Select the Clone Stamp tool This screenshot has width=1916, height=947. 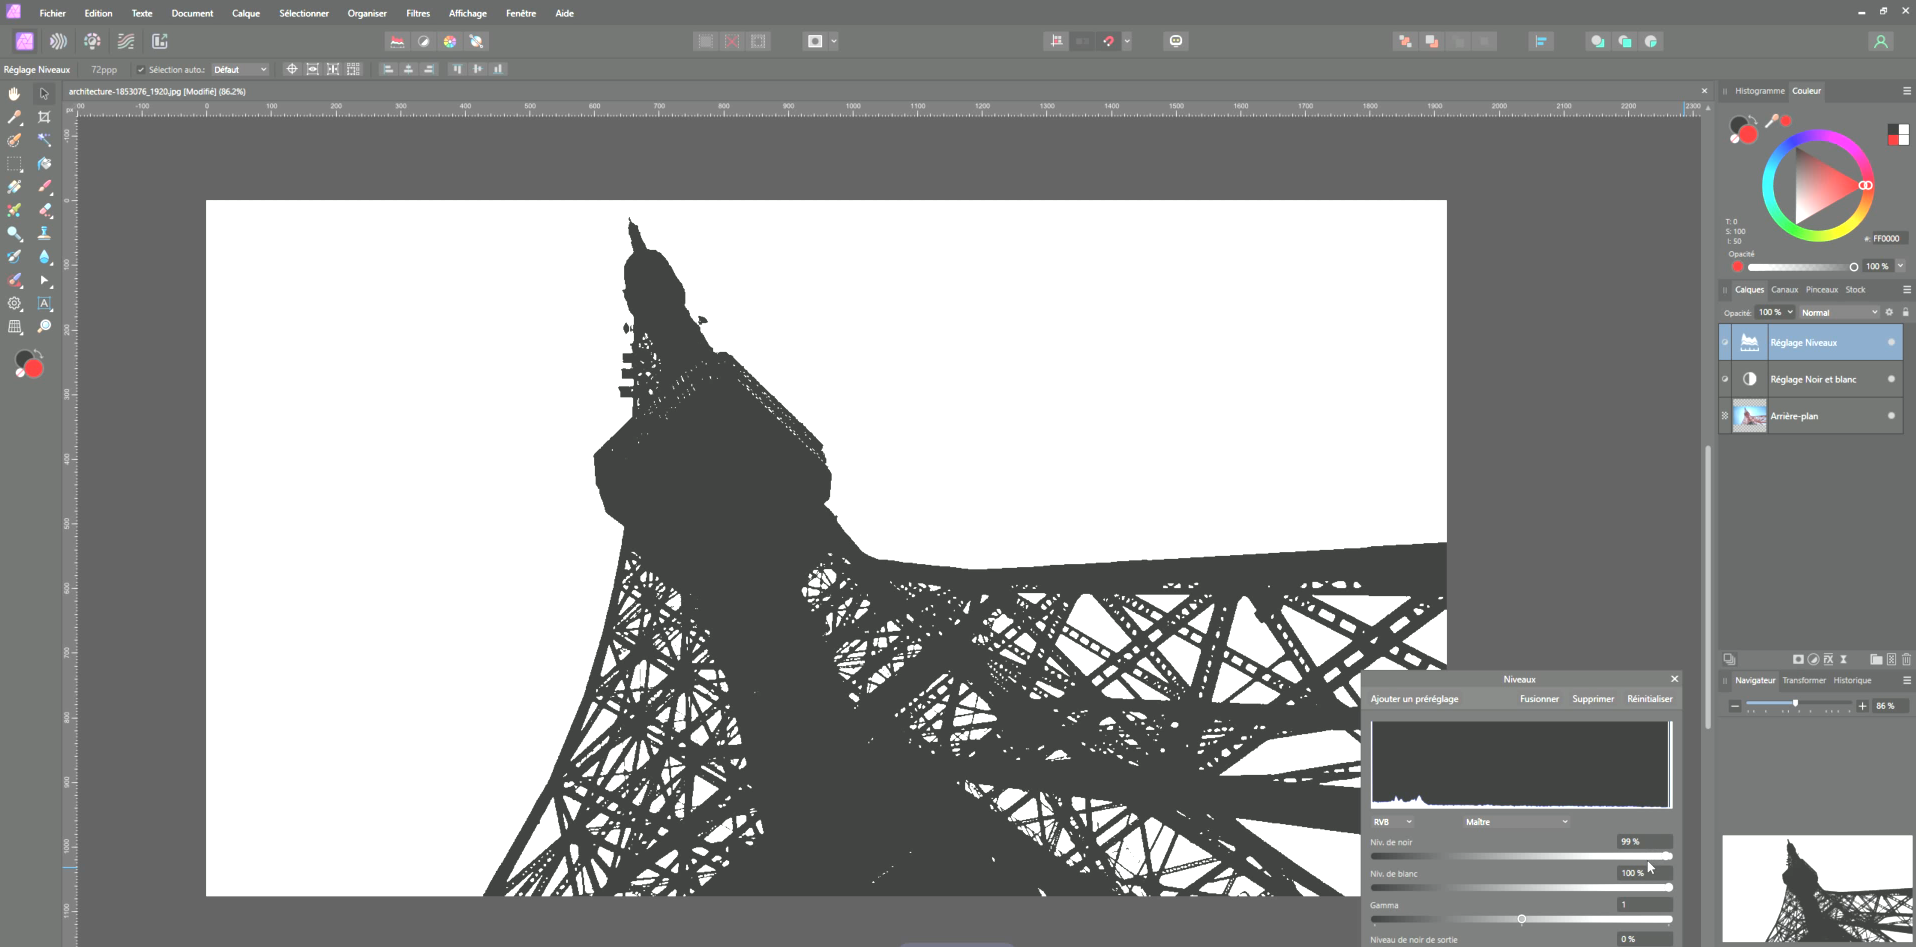(44, 234)
